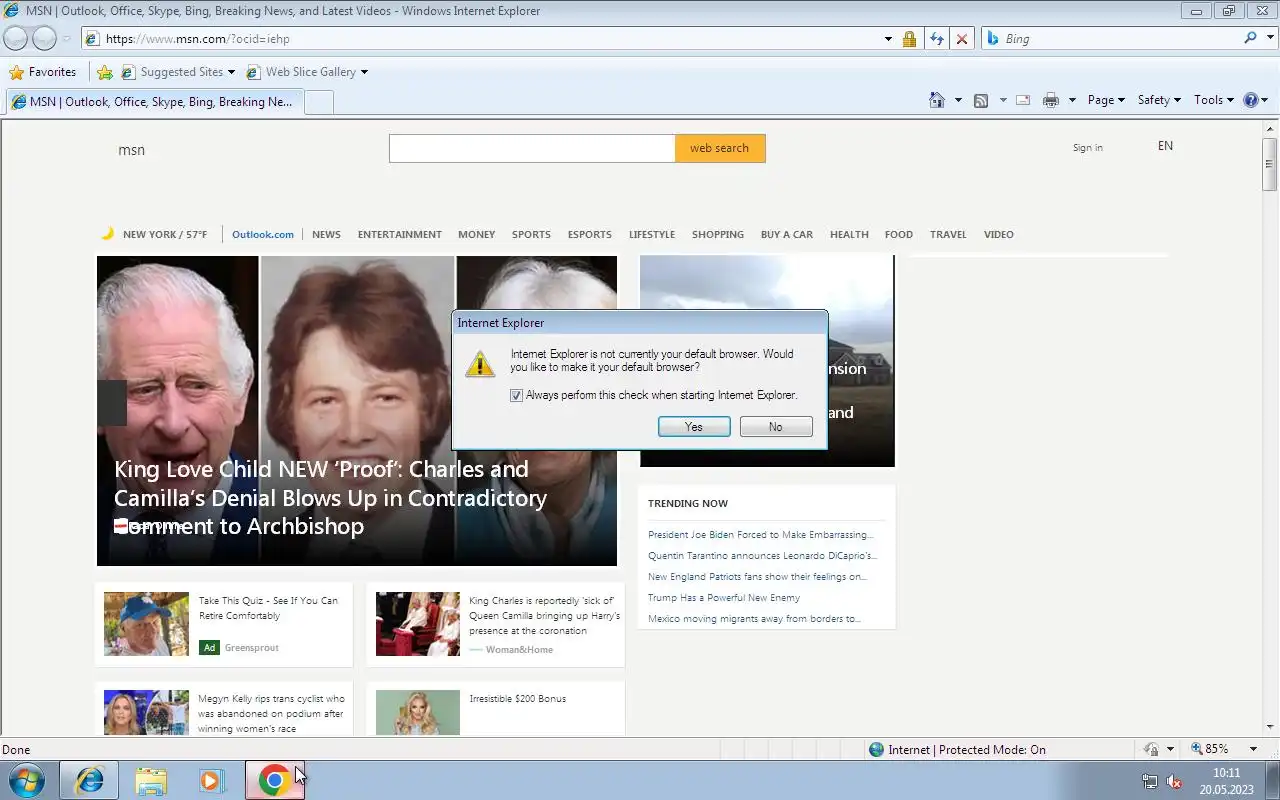Start a Bing search with the magnifier
Image resolution: width=1280 pixels, height=800 pixels.
point(1250,38)
